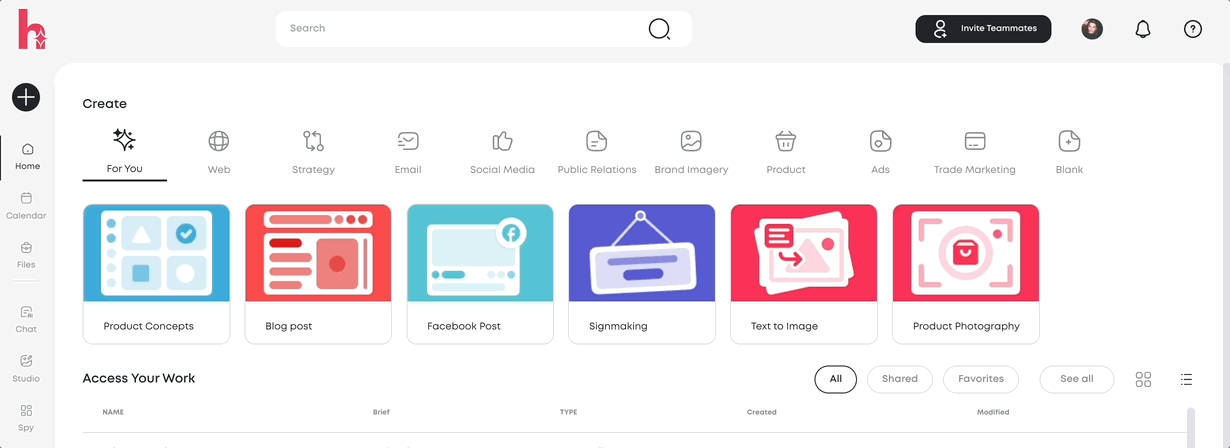Open Chat from sidebar
Viewport: 1230px width, 448px height.
click(x=27, y=319)
